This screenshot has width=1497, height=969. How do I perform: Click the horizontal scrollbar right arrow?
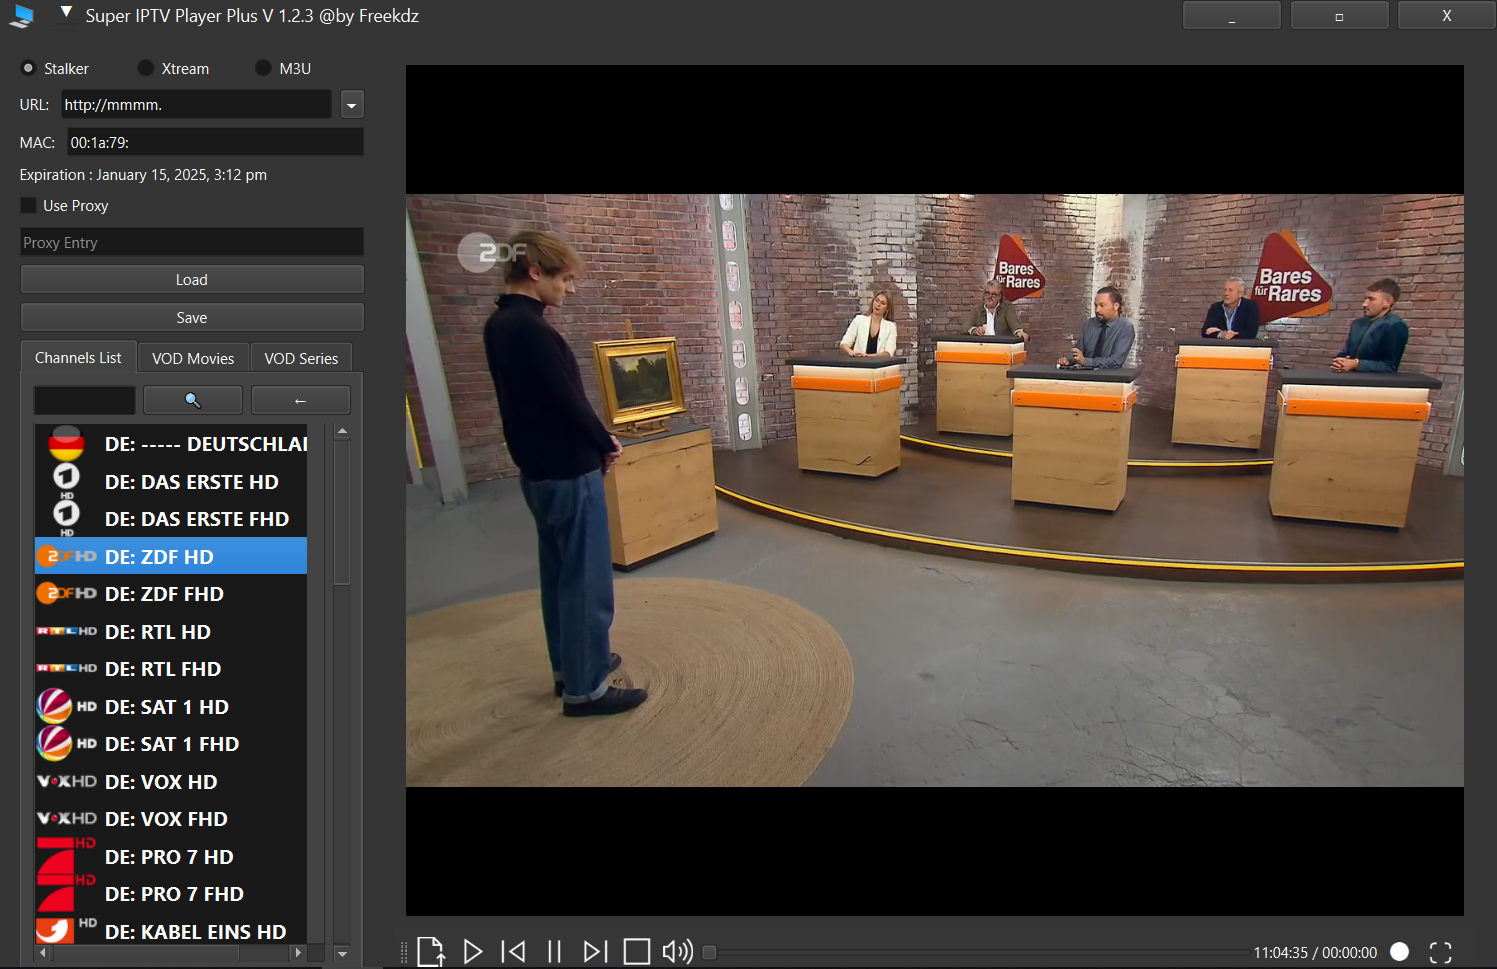click(297, 953)
